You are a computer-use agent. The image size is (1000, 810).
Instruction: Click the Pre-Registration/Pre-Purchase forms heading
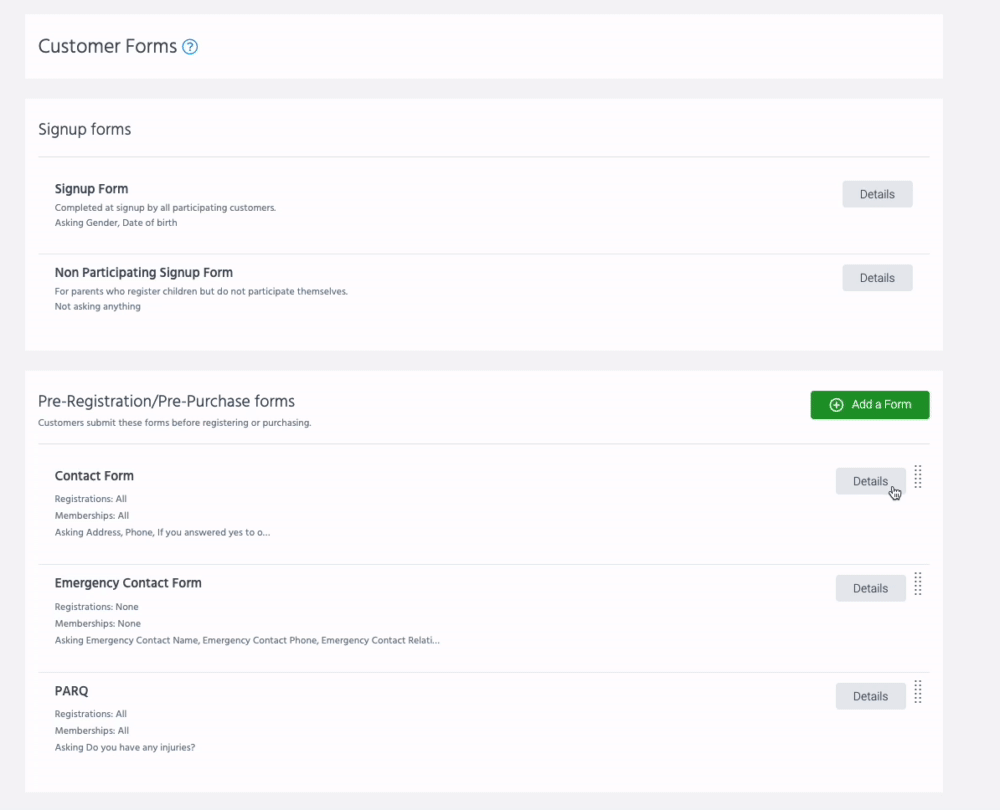pyautogui.click(x=166, y=401)
